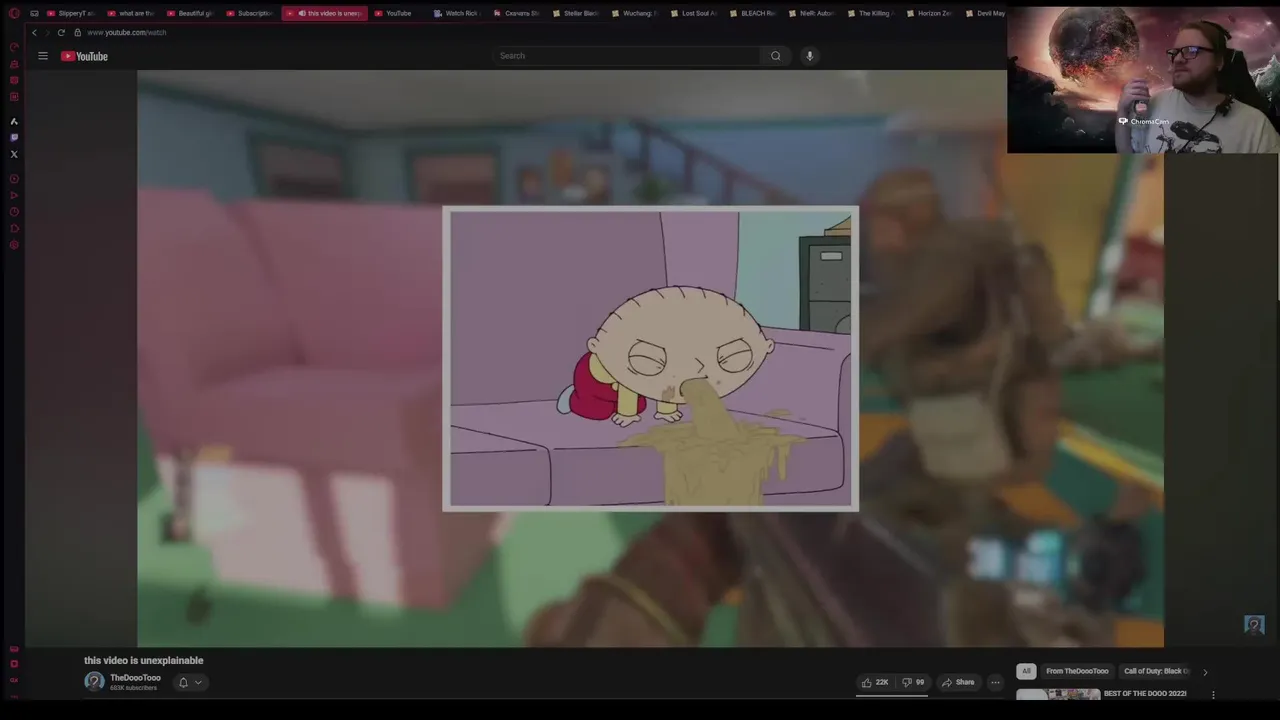Click the youtube.com address bar
Screen dimensions: 1280x720
pyautogui.click(x=126, y=32)
